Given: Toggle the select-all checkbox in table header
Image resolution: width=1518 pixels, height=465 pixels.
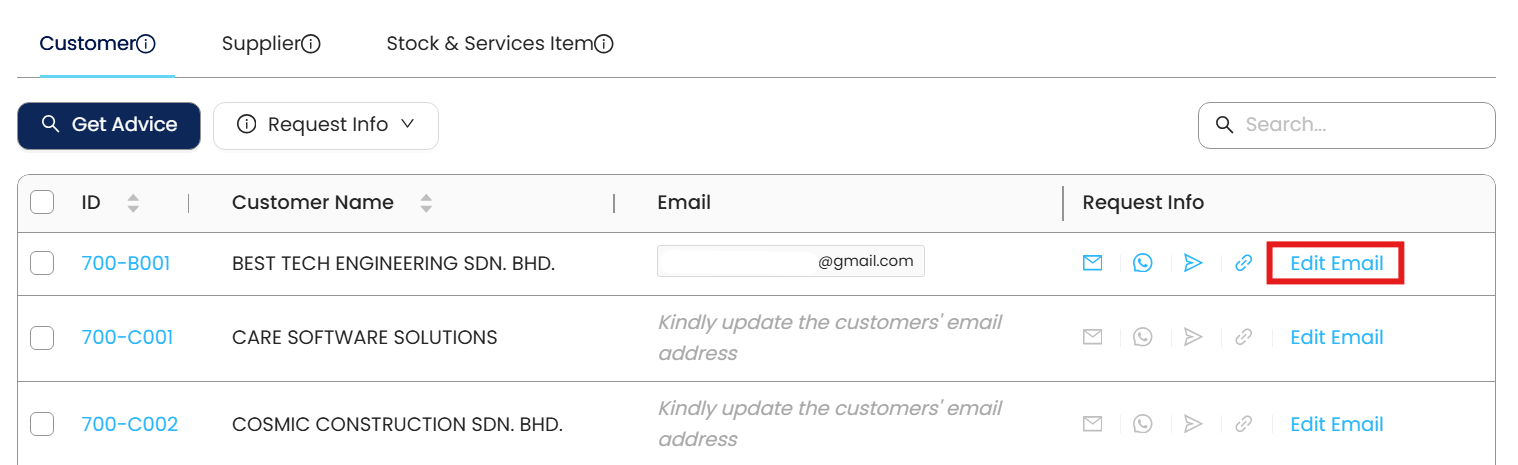Looking at the screenshot, I should (x=42, y=203).
